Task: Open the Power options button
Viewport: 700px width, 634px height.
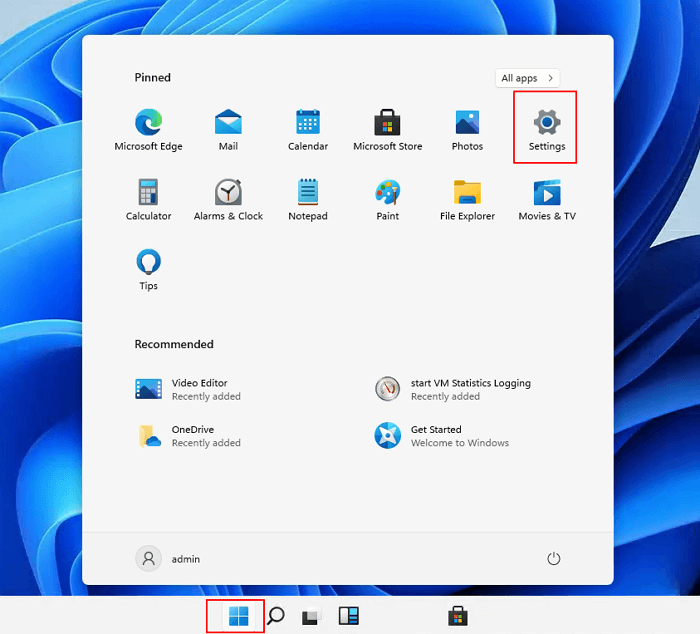Action: [554, 558]
